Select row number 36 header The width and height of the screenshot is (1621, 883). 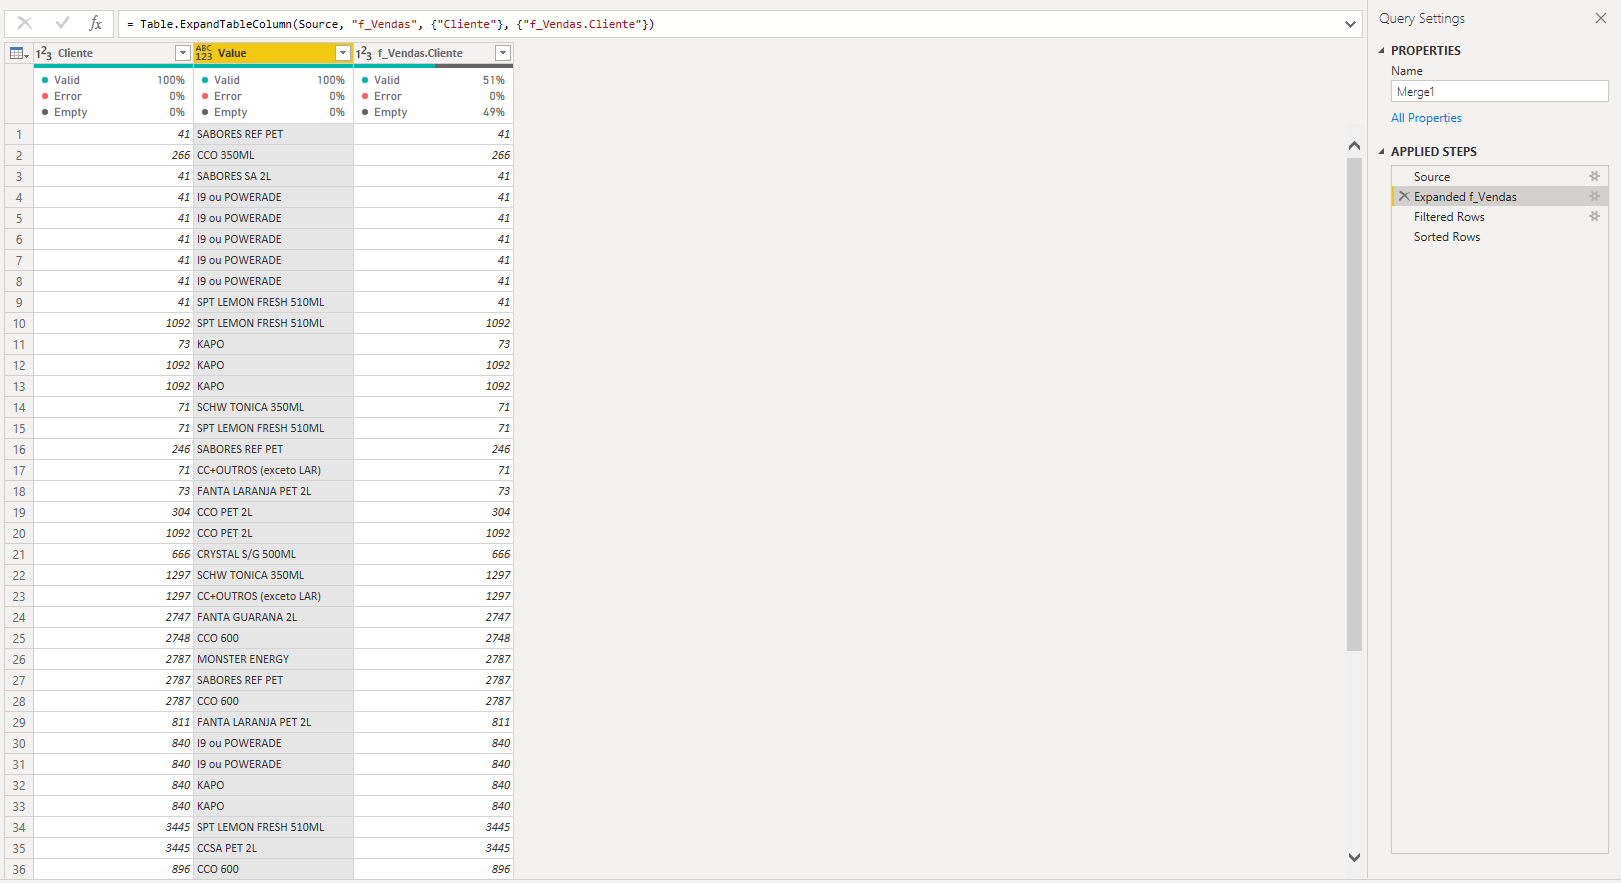[19, 869]
